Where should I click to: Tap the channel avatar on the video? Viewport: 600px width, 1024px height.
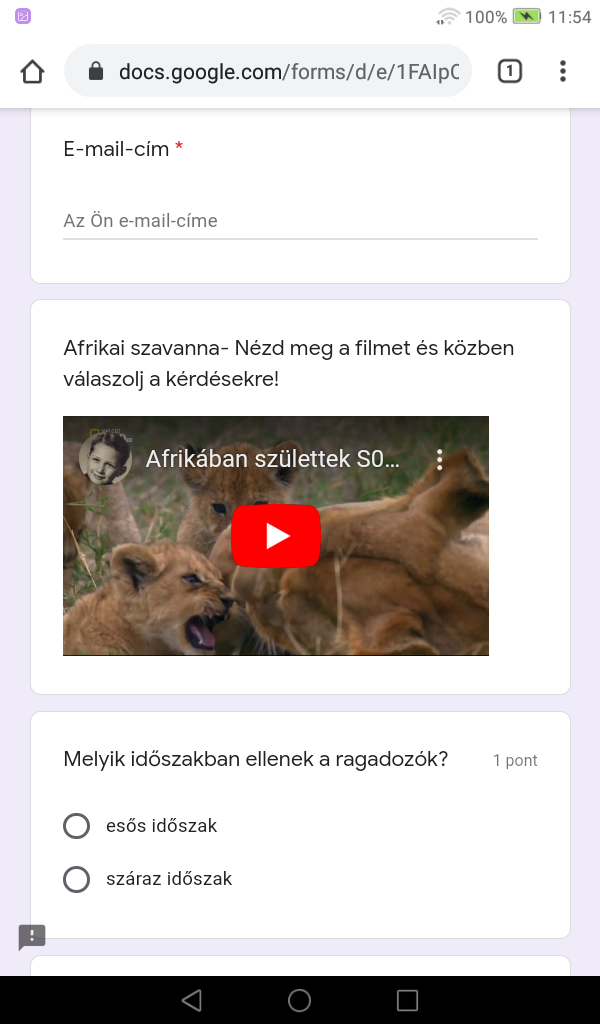point(105,458)
